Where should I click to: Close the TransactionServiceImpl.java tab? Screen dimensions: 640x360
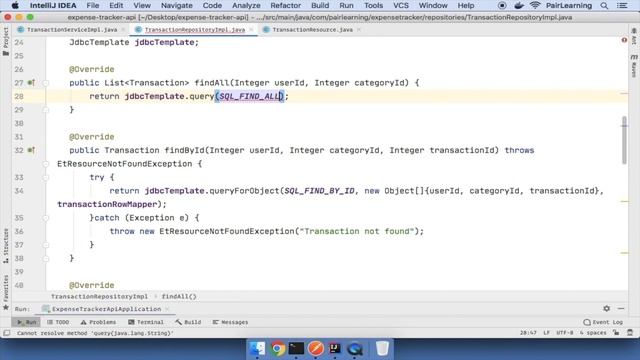click(x=123, y=30)
